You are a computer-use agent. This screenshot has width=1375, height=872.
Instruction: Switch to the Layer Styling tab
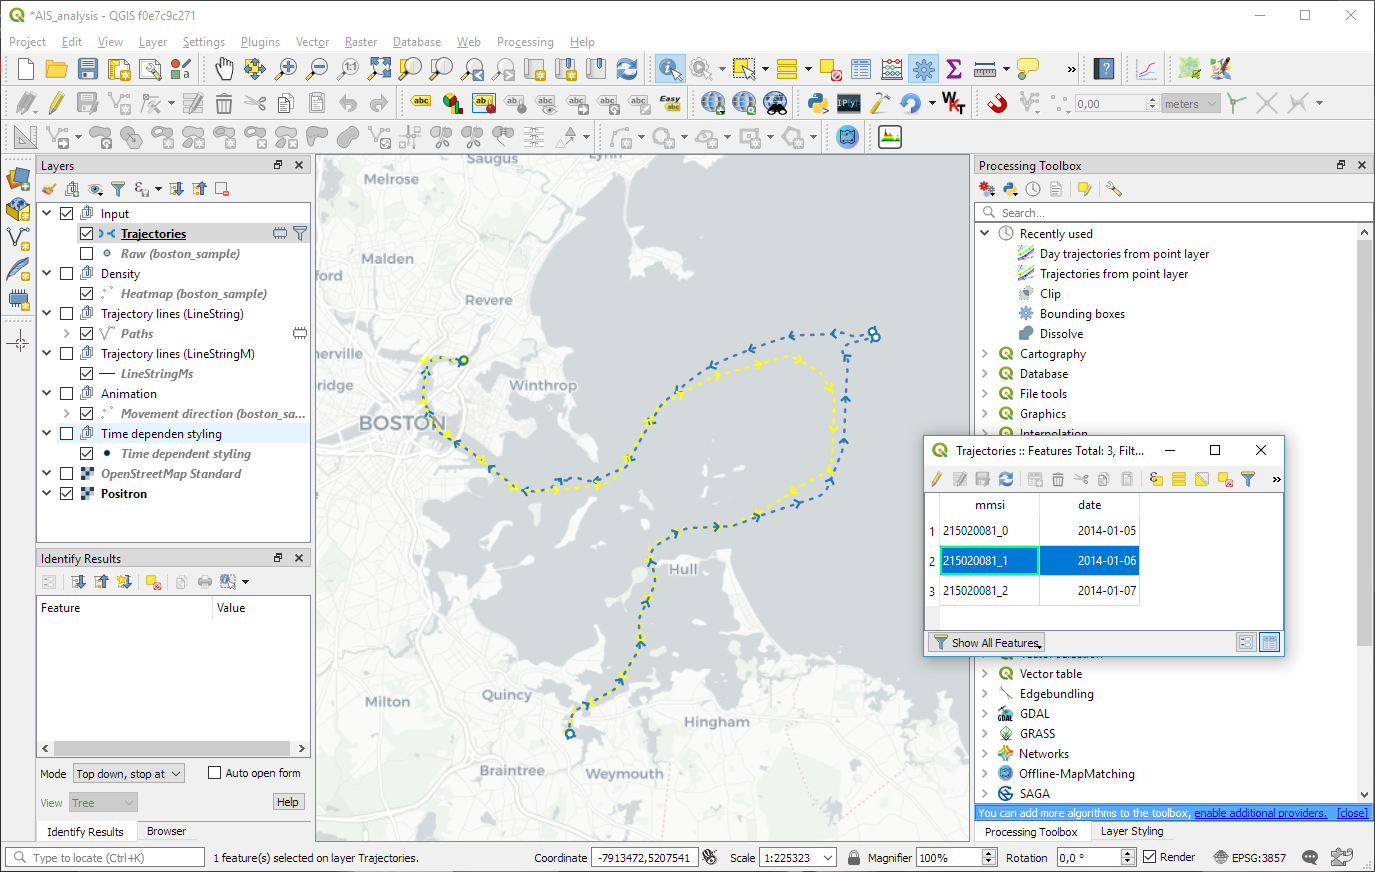coord(1131,831)
